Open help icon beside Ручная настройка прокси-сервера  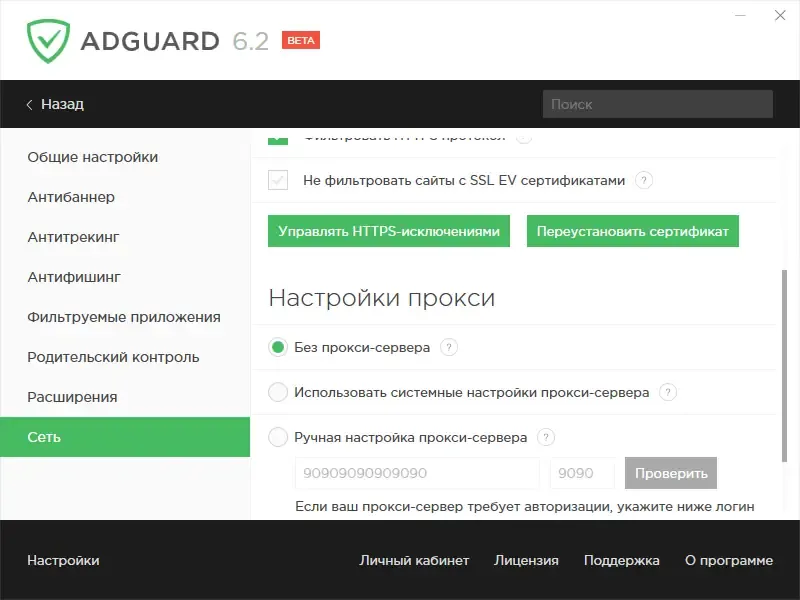546,437
